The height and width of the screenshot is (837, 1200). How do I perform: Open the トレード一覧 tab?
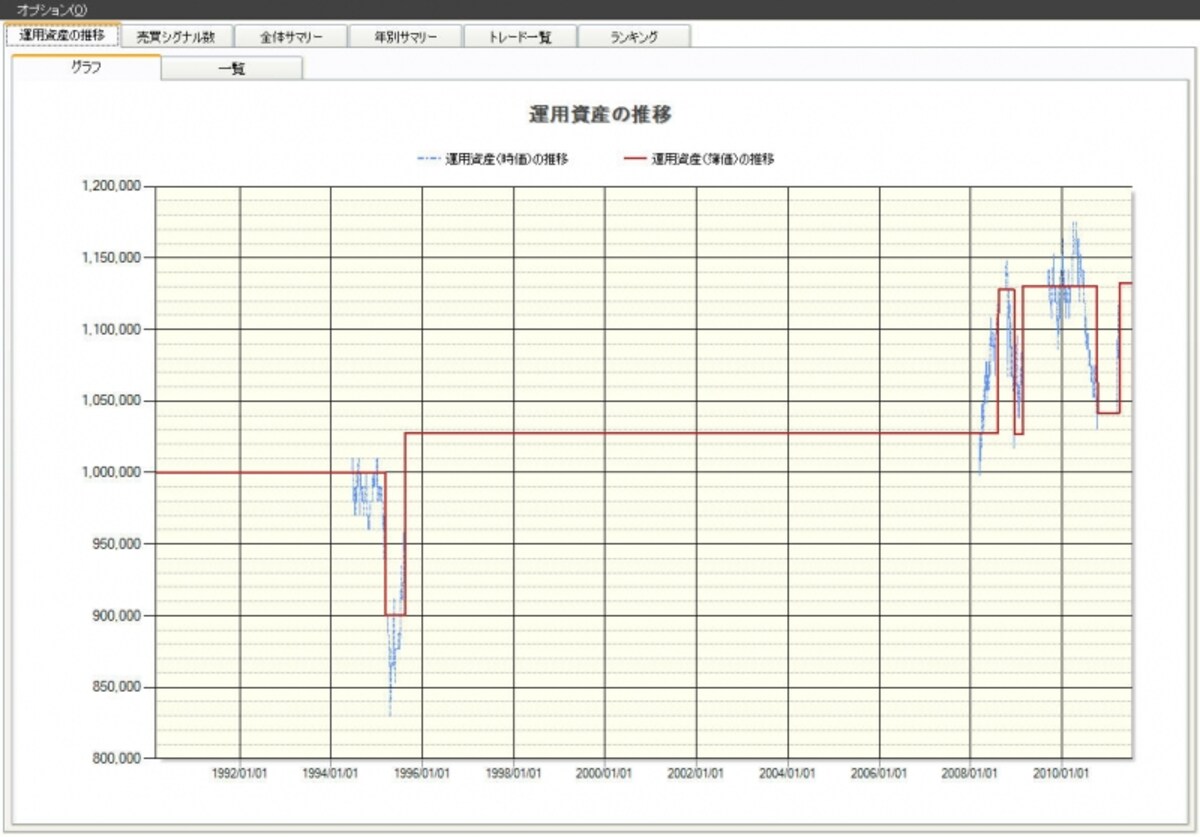[519, 36]
